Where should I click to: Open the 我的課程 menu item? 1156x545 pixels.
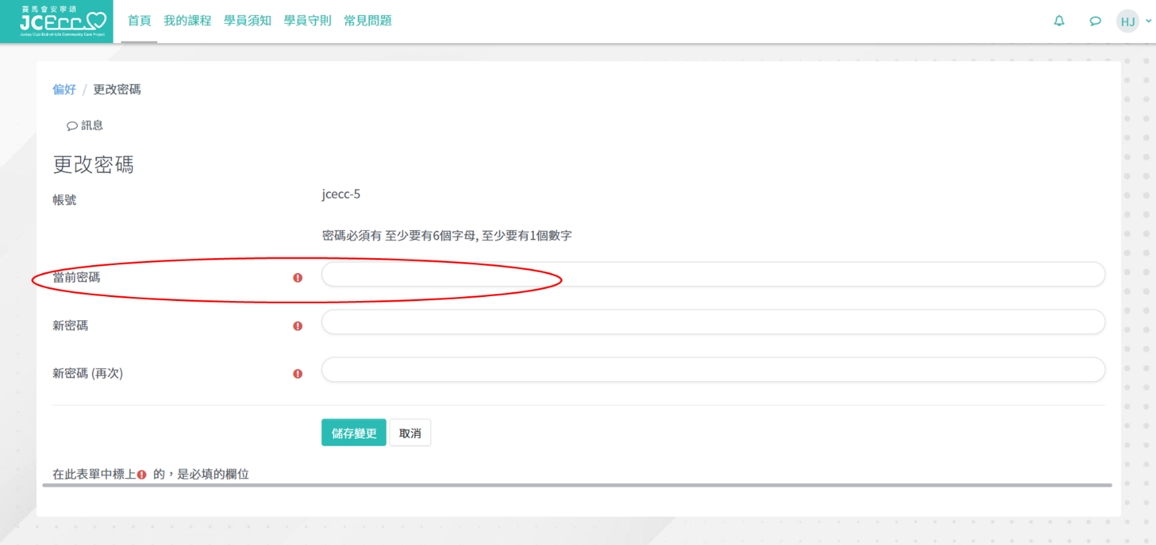[187, 21]
